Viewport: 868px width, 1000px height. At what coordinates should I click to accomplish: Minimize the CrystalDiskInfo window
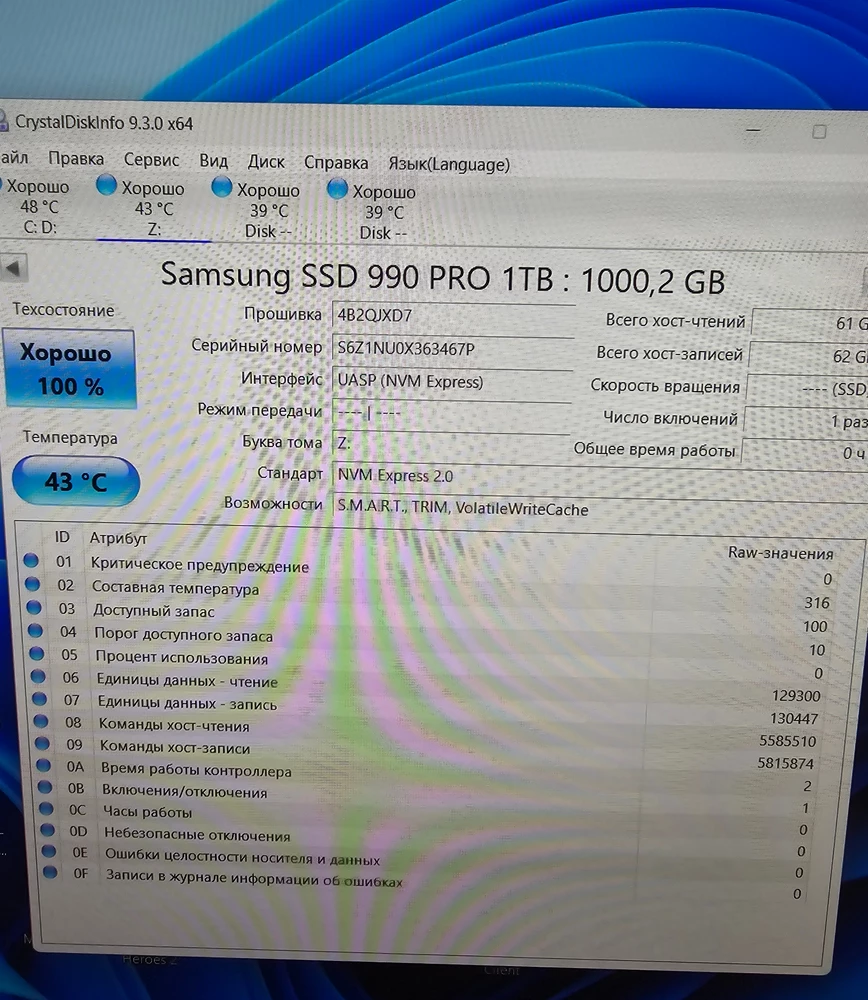coord(753,130)
